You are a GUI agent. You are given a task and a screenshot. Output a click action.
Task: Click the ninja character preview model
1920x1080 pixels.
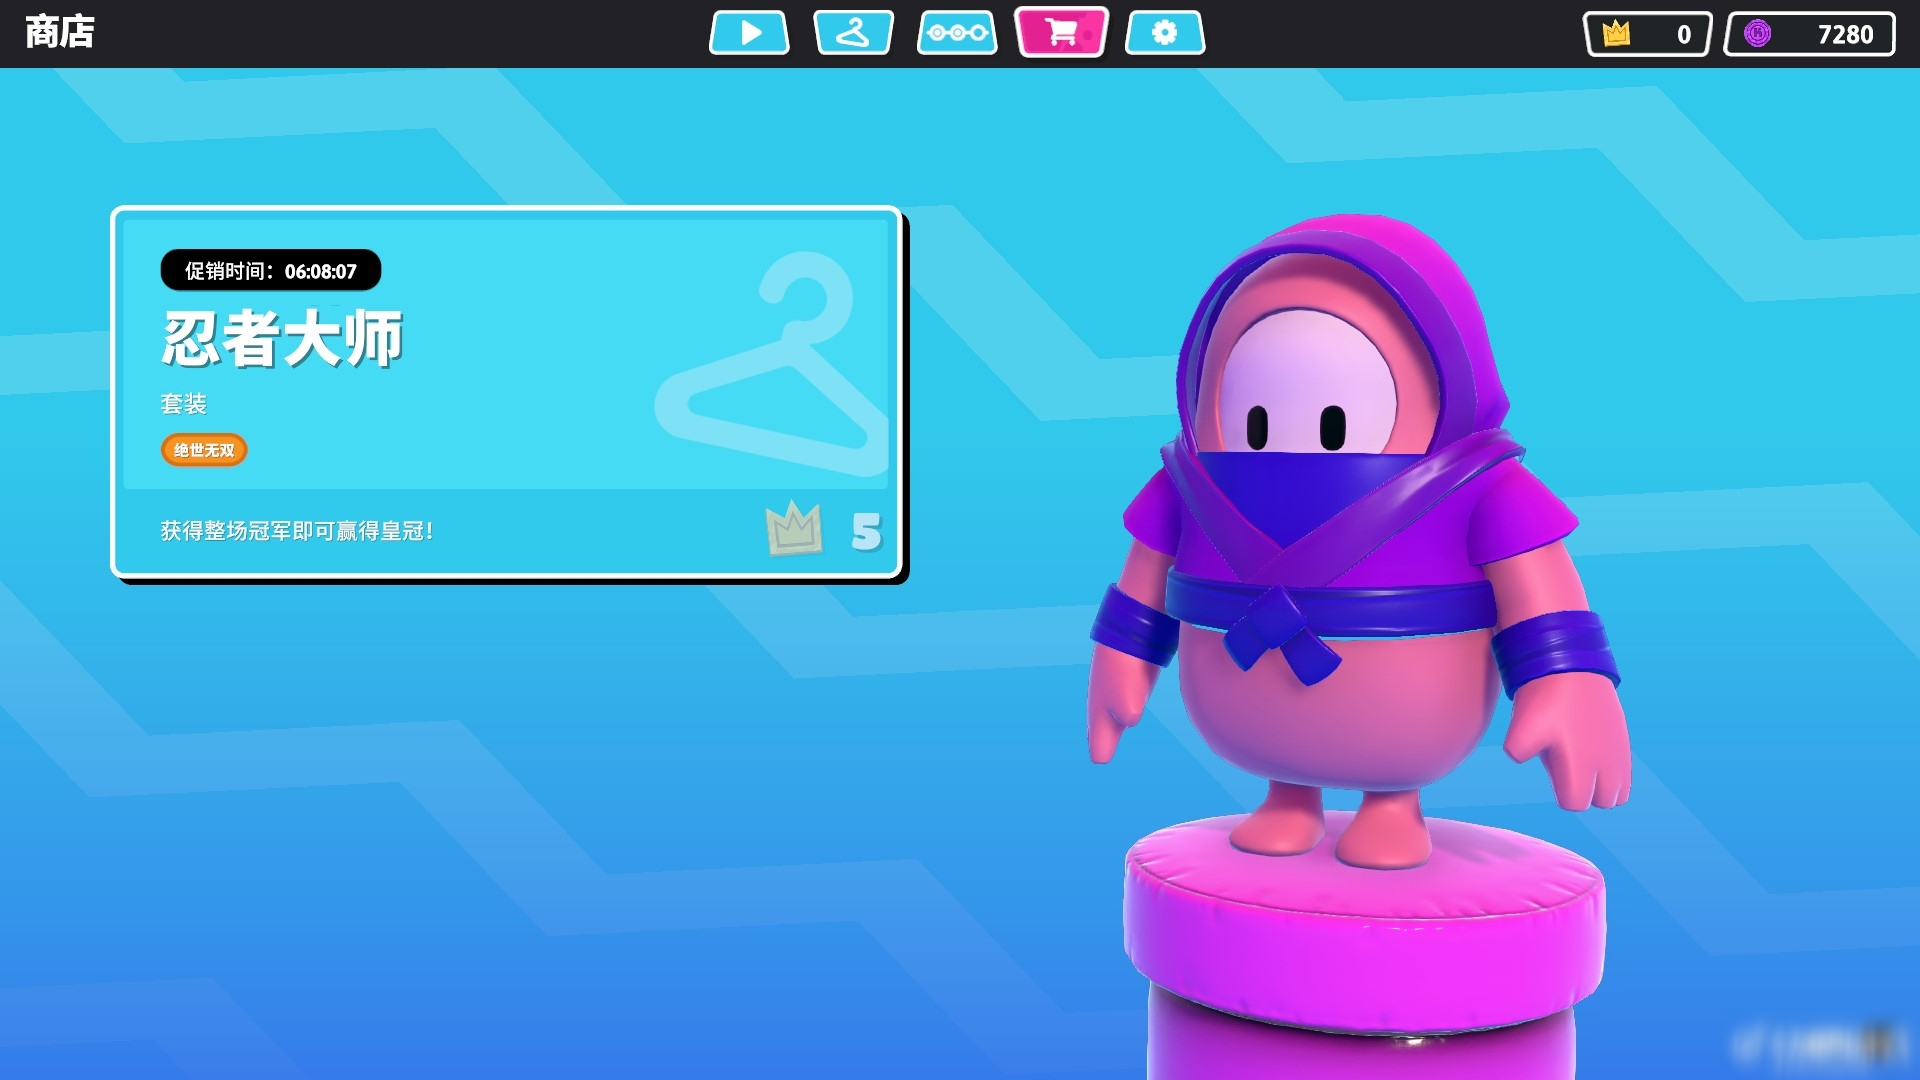pos(1360,540)
